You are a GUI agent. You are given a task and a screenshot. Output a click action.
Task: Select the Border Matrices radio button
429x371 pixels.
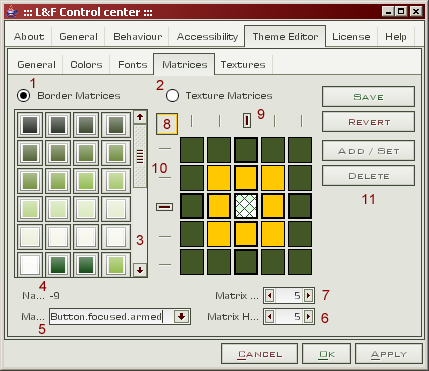[23, 96]
